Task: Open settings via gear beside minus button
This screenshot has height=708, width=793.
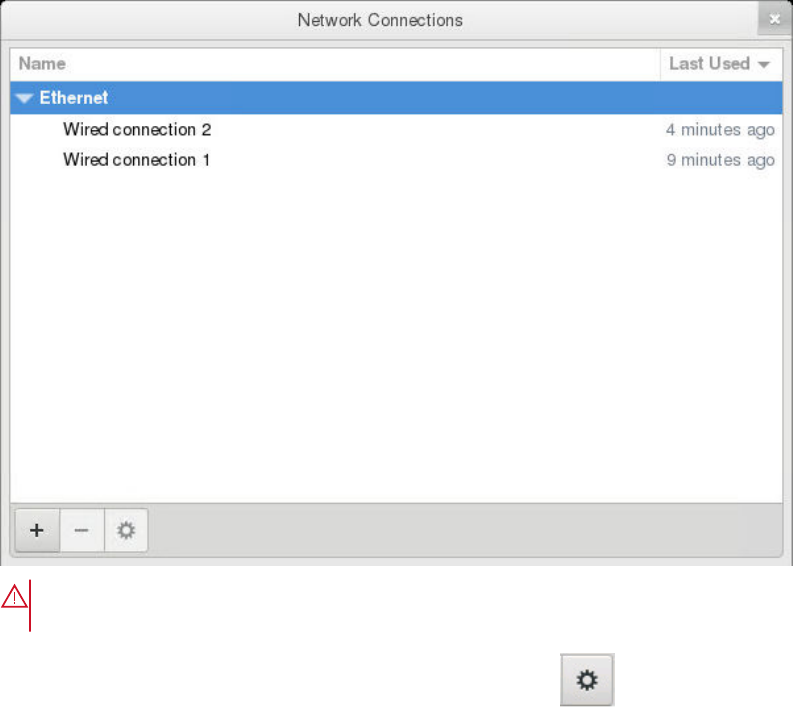Action: [x=126, y=530]
